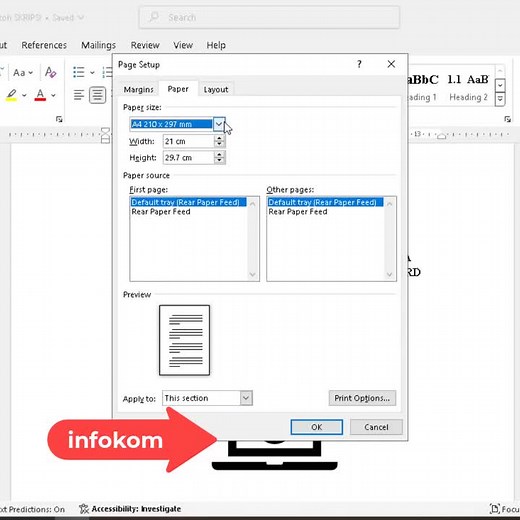The width and height of the screenshot is (520, 520).
Task: Open the Change Case Aa icon
Action: 23,72
